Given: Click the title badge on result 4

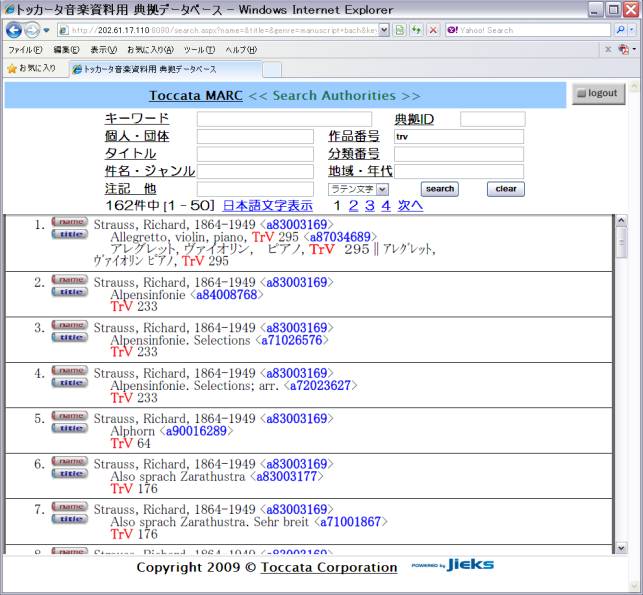Looking at the screenshot, I should [x=70, y=383].
